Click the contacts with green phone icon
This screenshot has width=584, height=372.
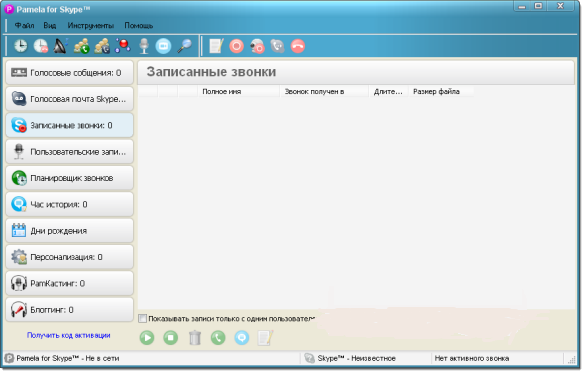(82, 46)
